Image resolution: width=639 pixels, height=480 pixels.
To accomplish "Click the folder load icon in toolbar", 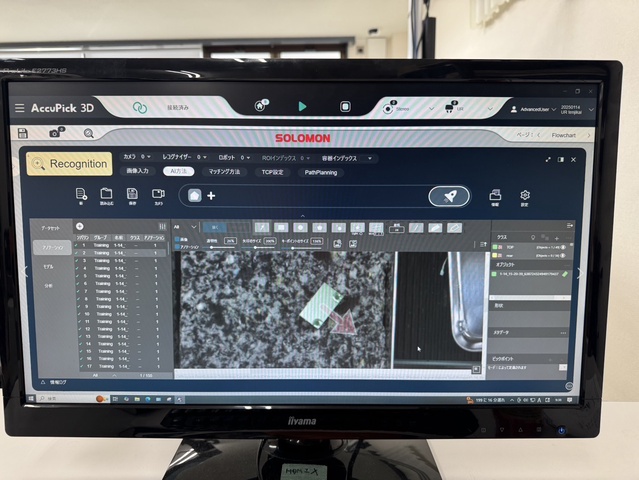I will click(x=106, y=196).
